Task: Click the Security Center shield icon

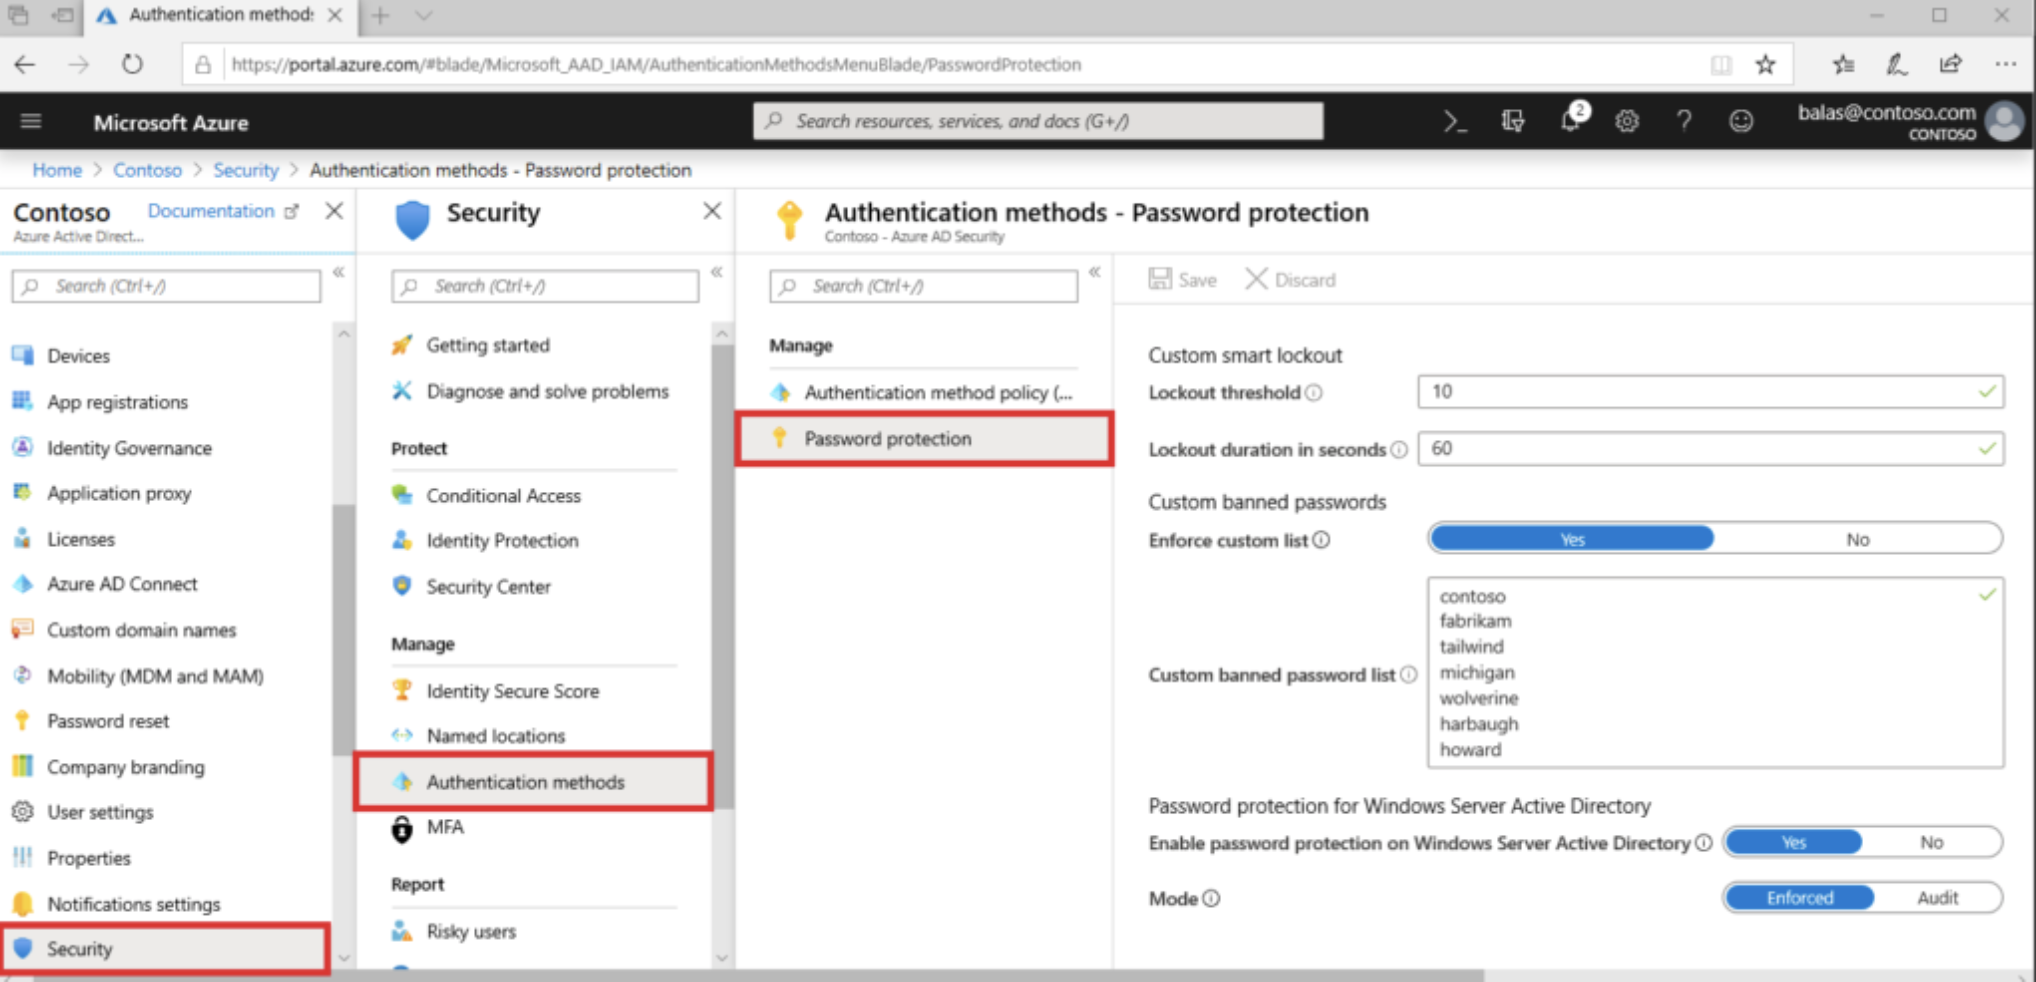Action: [403, 587]
